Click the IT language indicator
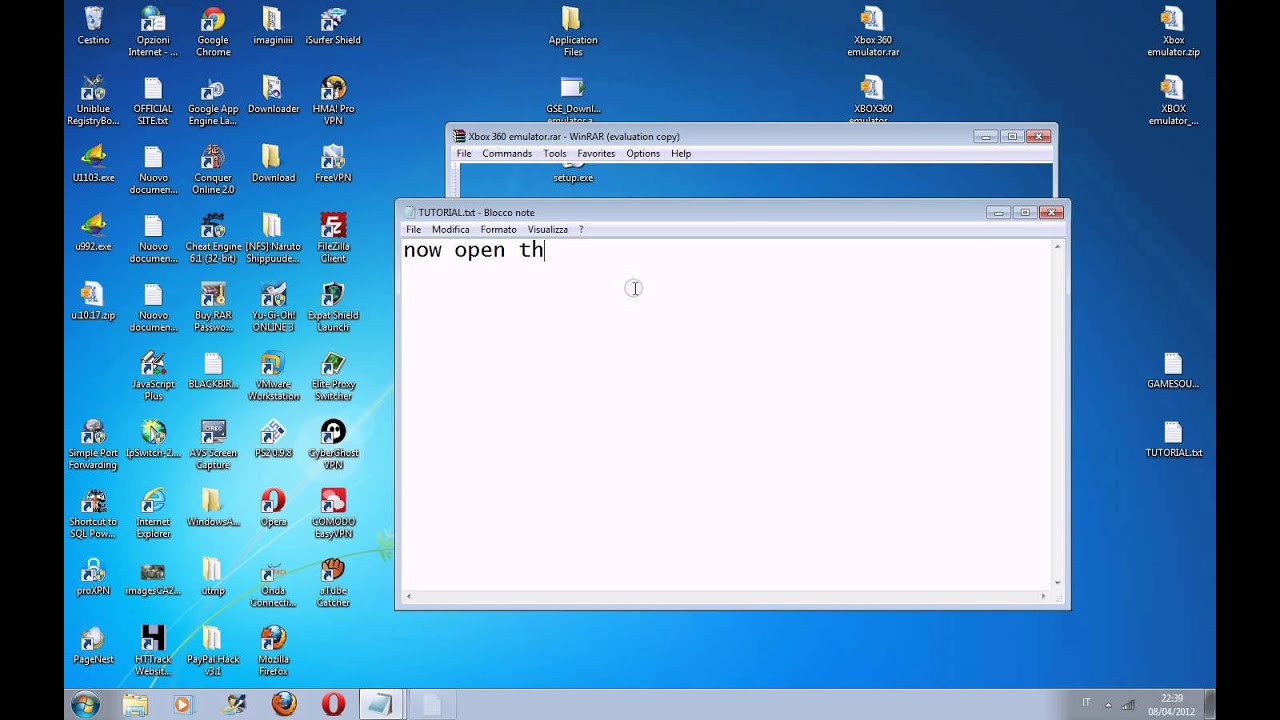The image size is (1280, 720). click(x=1087, y=703)
